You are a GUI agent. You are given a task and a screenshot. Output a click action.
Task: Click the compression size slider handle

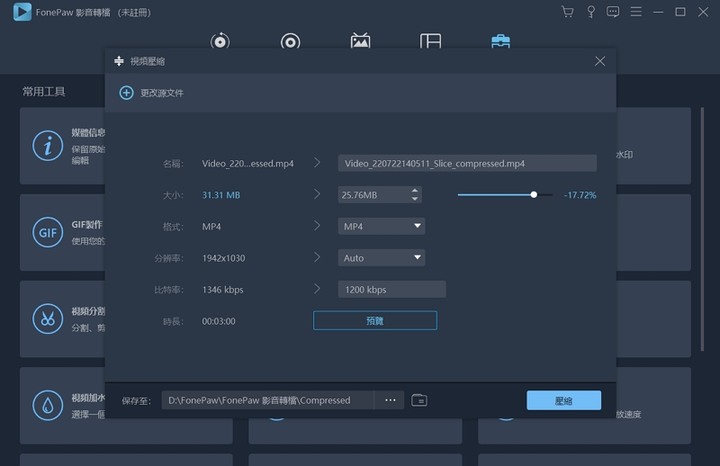[x=534, y=195]
